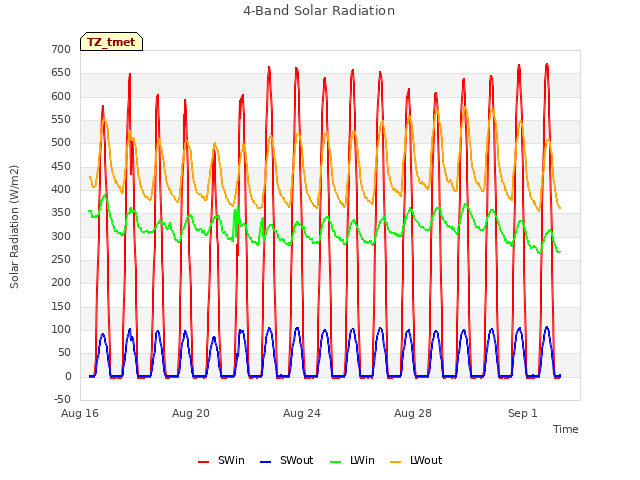Click the Time axis title

[x=566, y=429]
